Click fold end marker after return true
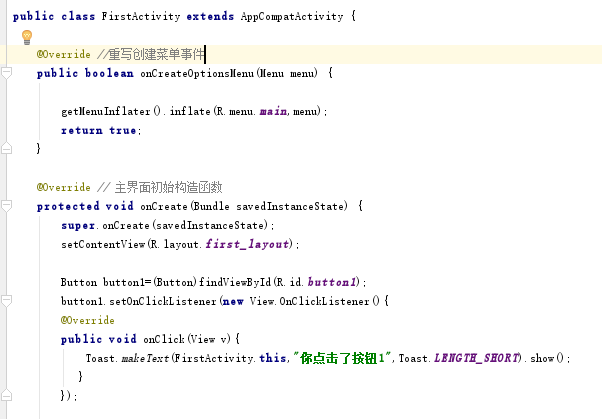The height and width of the screenshot is (419, 602). tap(7, 148)
